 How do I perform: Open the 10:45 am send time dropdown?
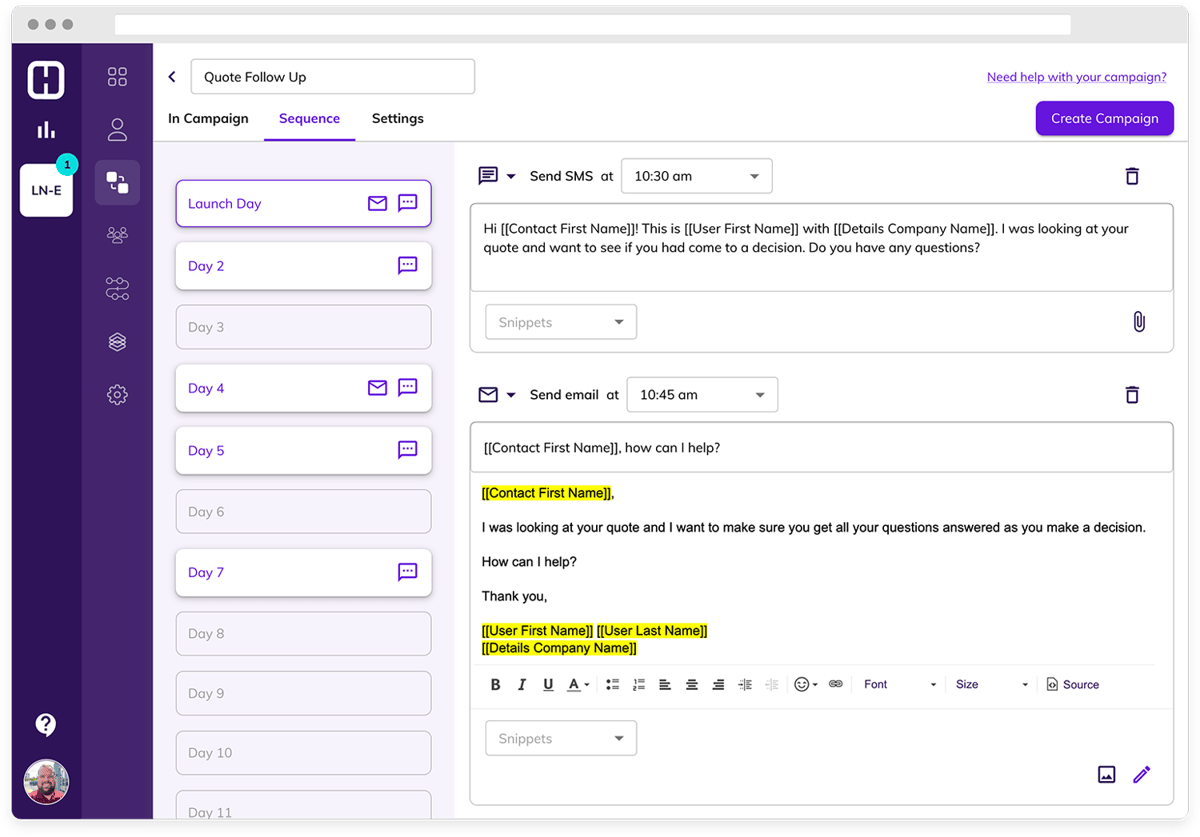coord(701,394)
